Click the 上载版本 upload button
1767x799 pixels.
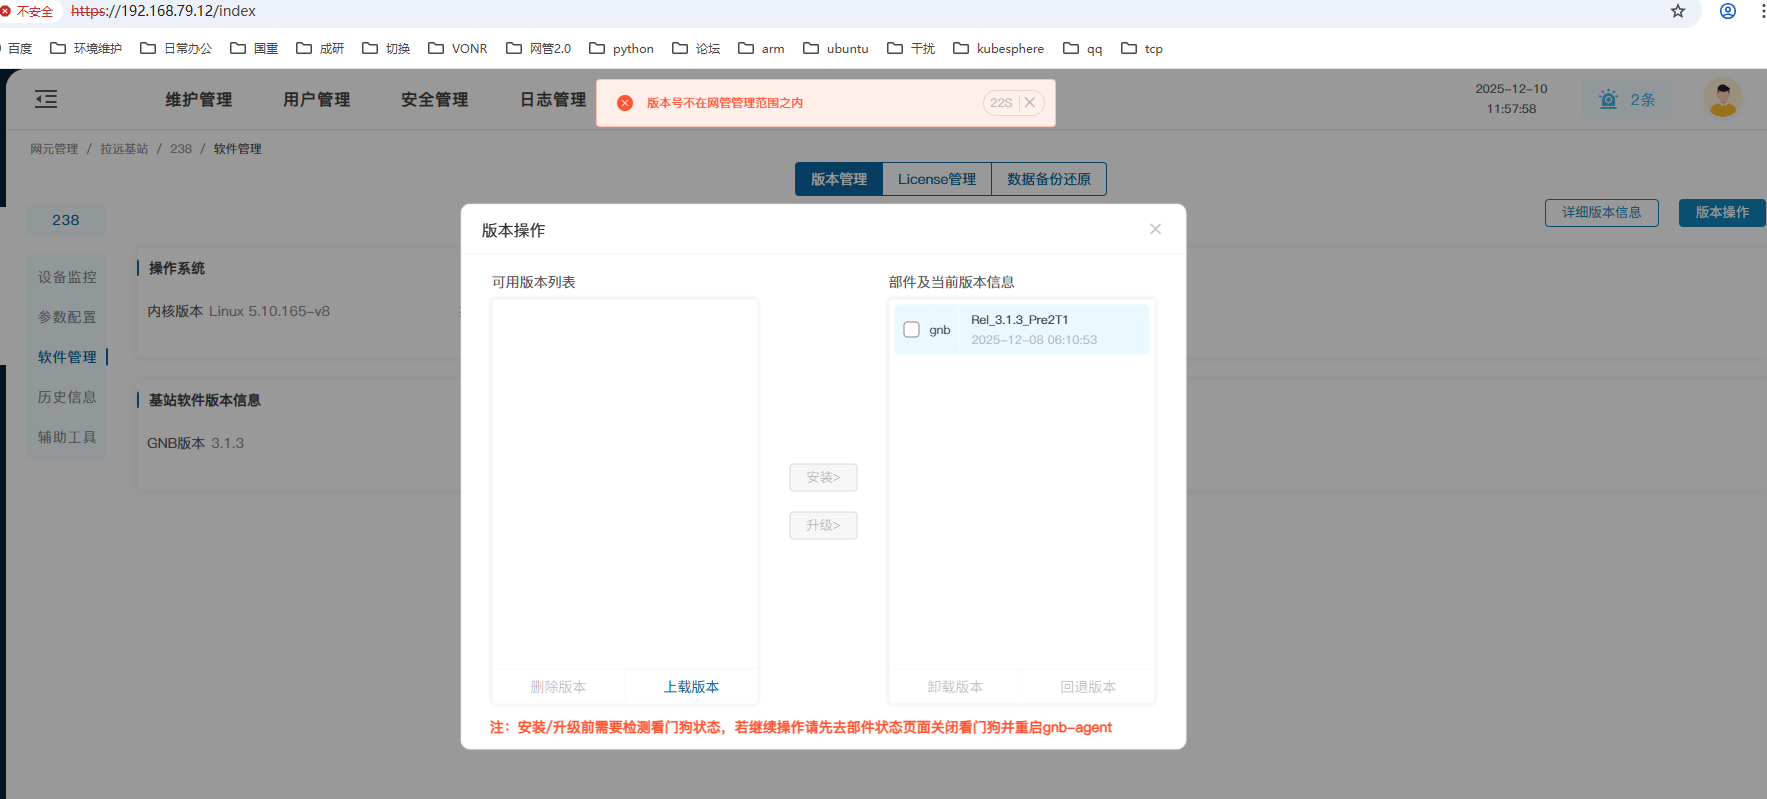click(x=691, y=687)
